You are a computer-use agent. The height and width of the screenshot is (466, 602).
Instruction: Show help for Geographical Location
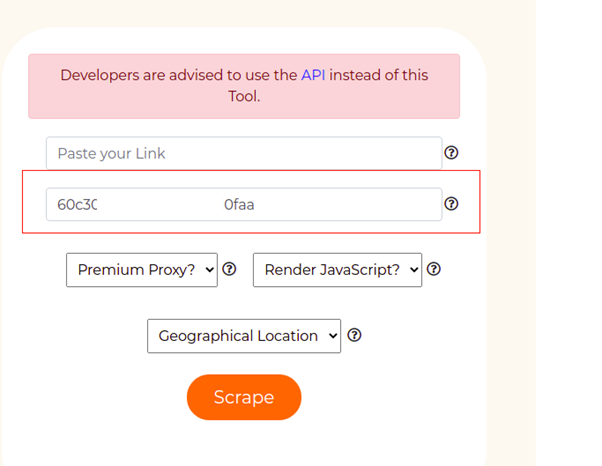tap(354, 335)
